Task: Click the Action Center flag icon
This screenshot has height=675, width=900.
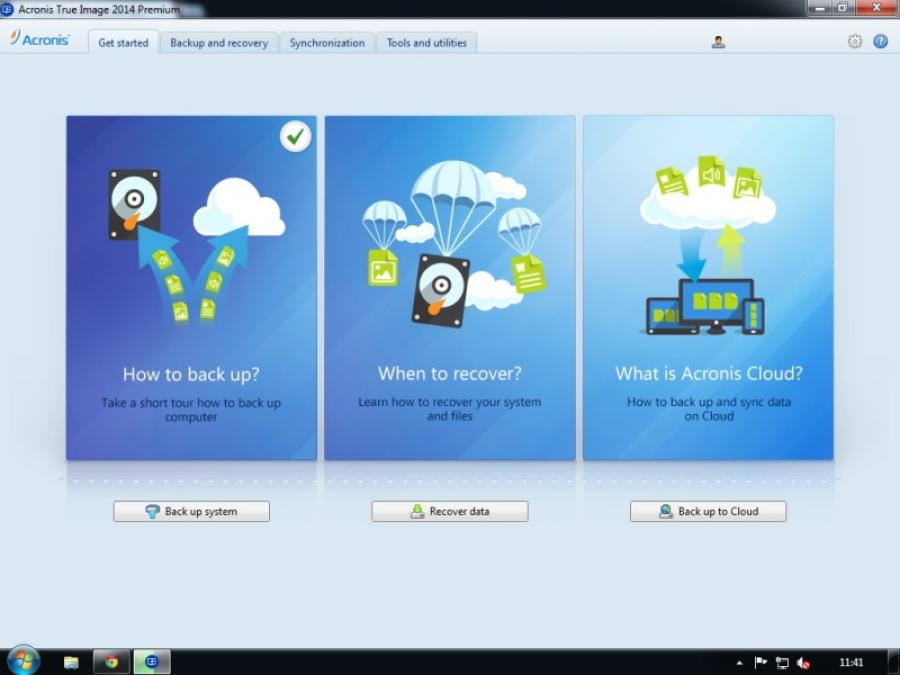Action: click(x=761, y=663)
